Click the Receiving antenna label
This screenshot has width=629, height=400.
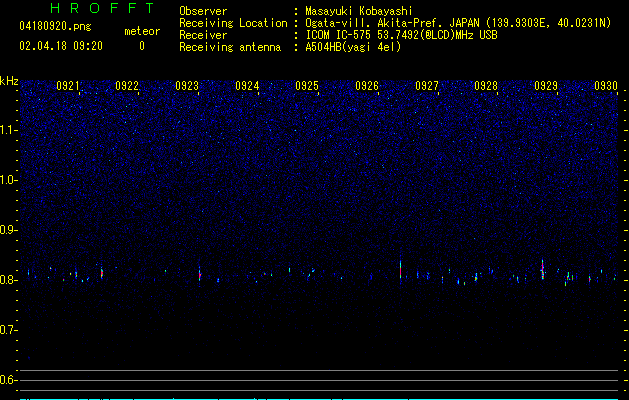230,47
